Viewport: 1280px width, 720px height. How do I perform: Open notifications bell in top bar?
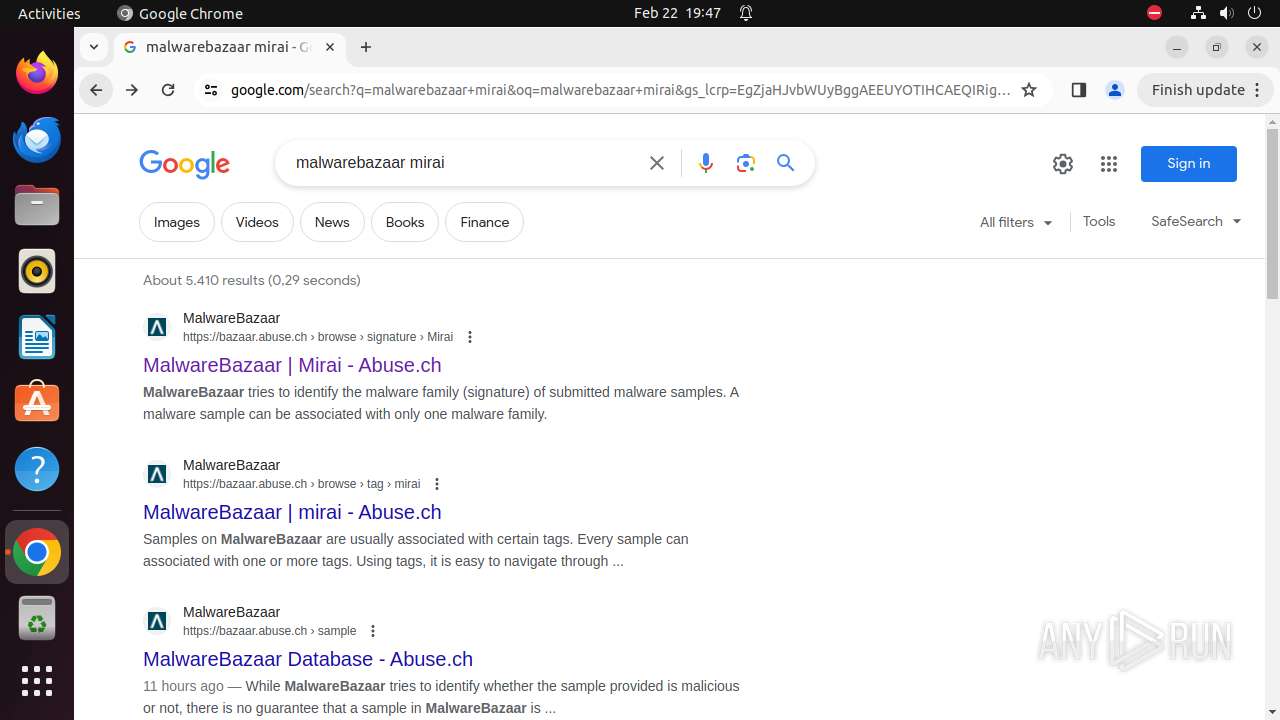tap(746, 13)
